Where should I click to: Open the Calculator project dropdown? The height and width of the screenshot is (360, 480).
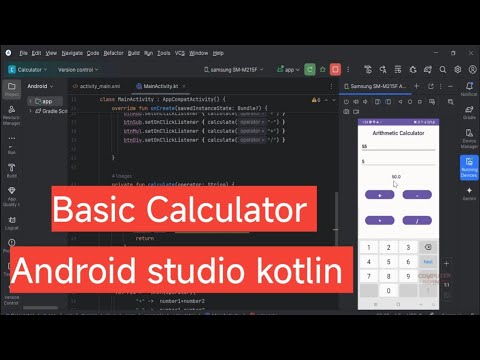coord(28,69)
